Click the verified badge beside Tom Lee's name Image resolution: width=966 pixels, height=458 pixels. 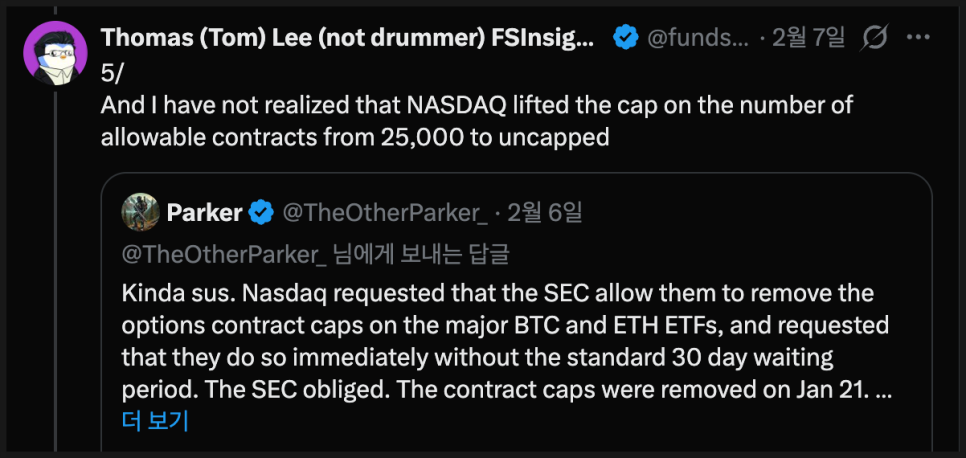626,39
